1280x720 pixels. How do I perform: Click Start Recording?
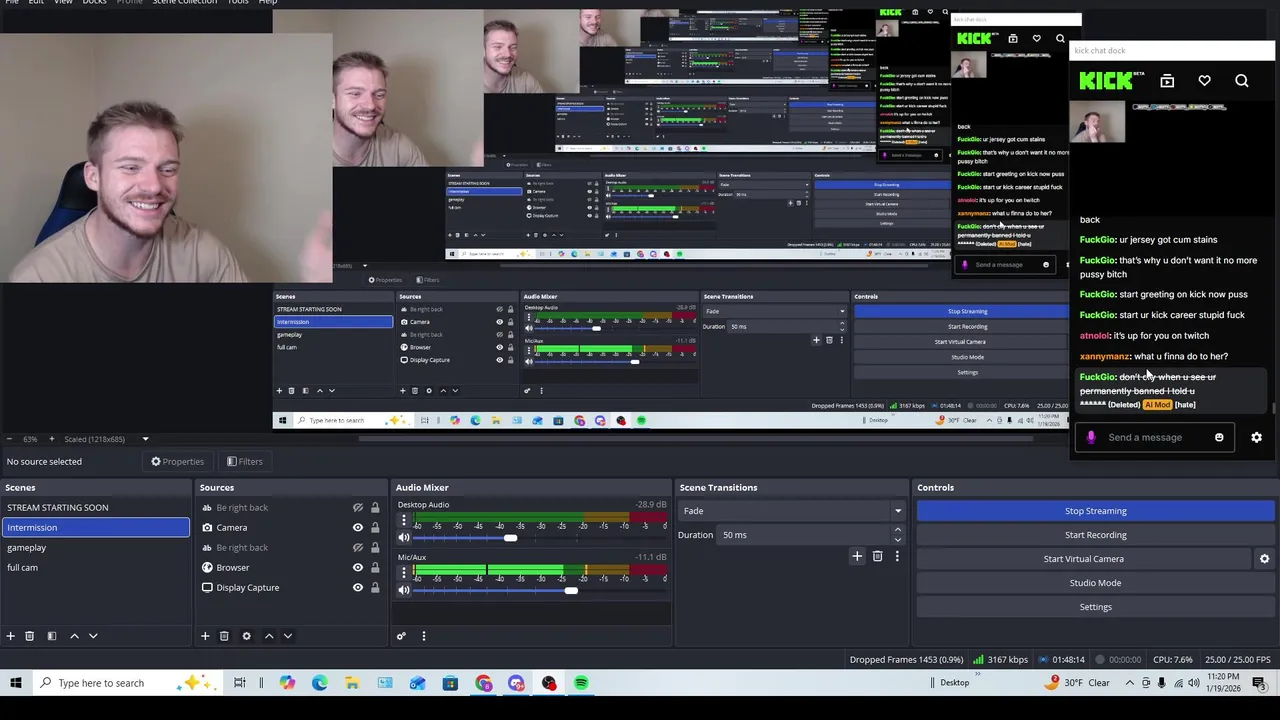click(x=1095, y=535)
